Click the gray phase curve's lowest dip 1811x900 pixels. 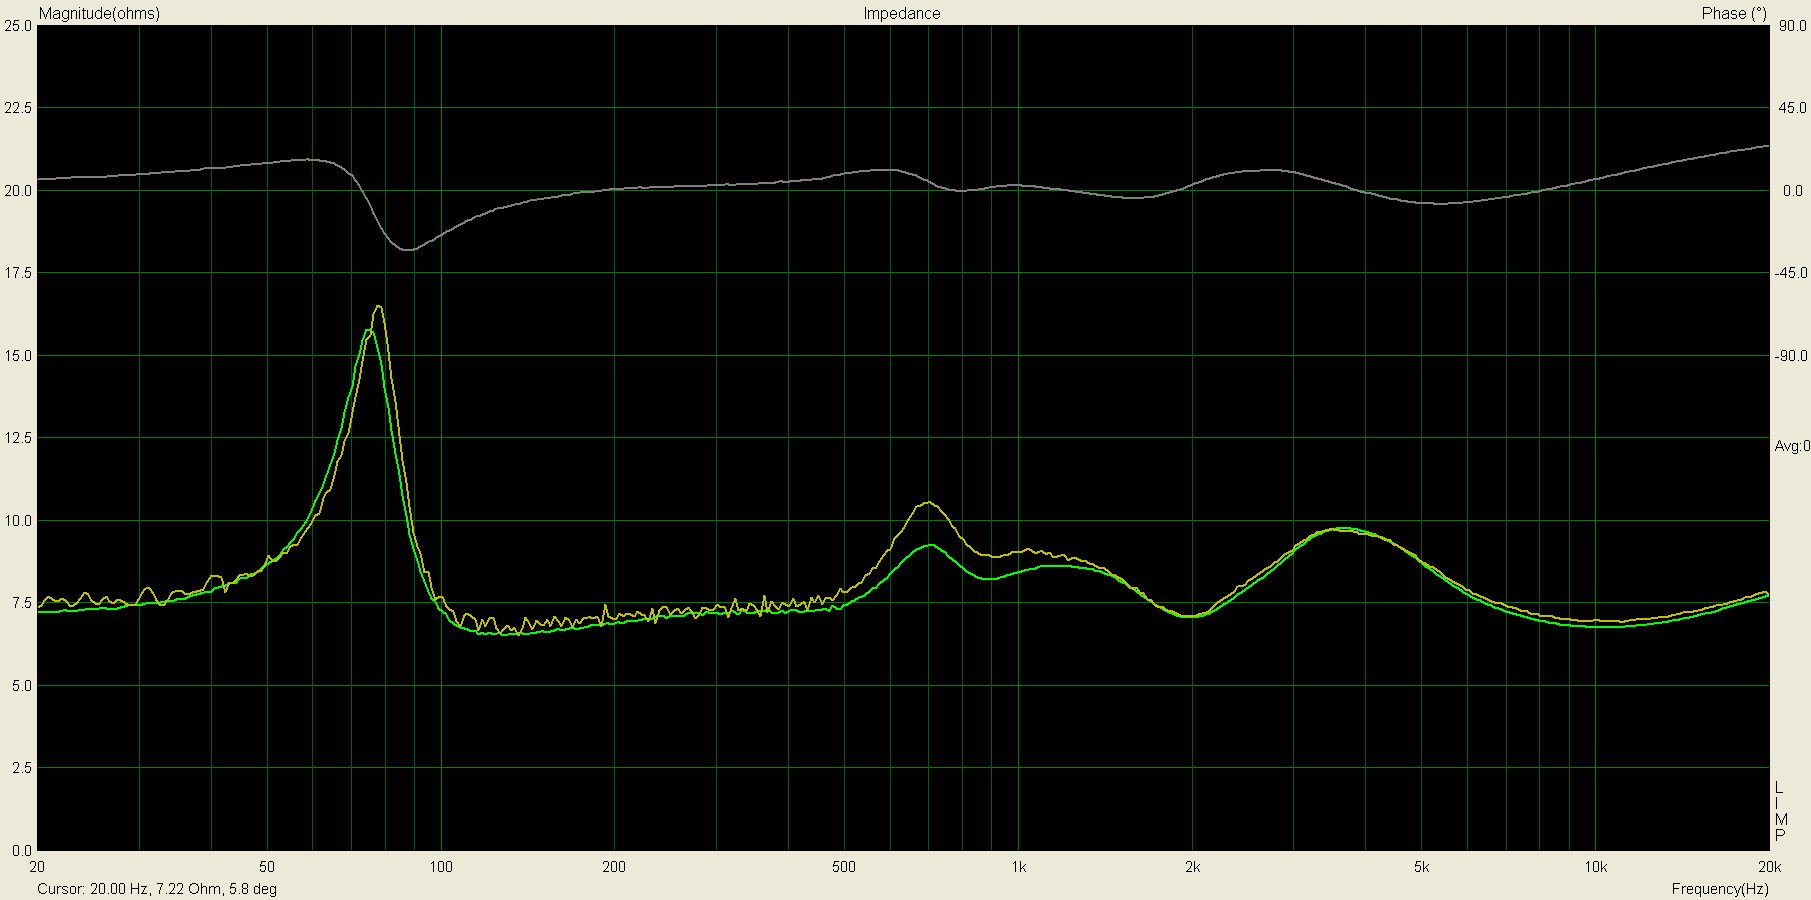(x=408, y=250)
